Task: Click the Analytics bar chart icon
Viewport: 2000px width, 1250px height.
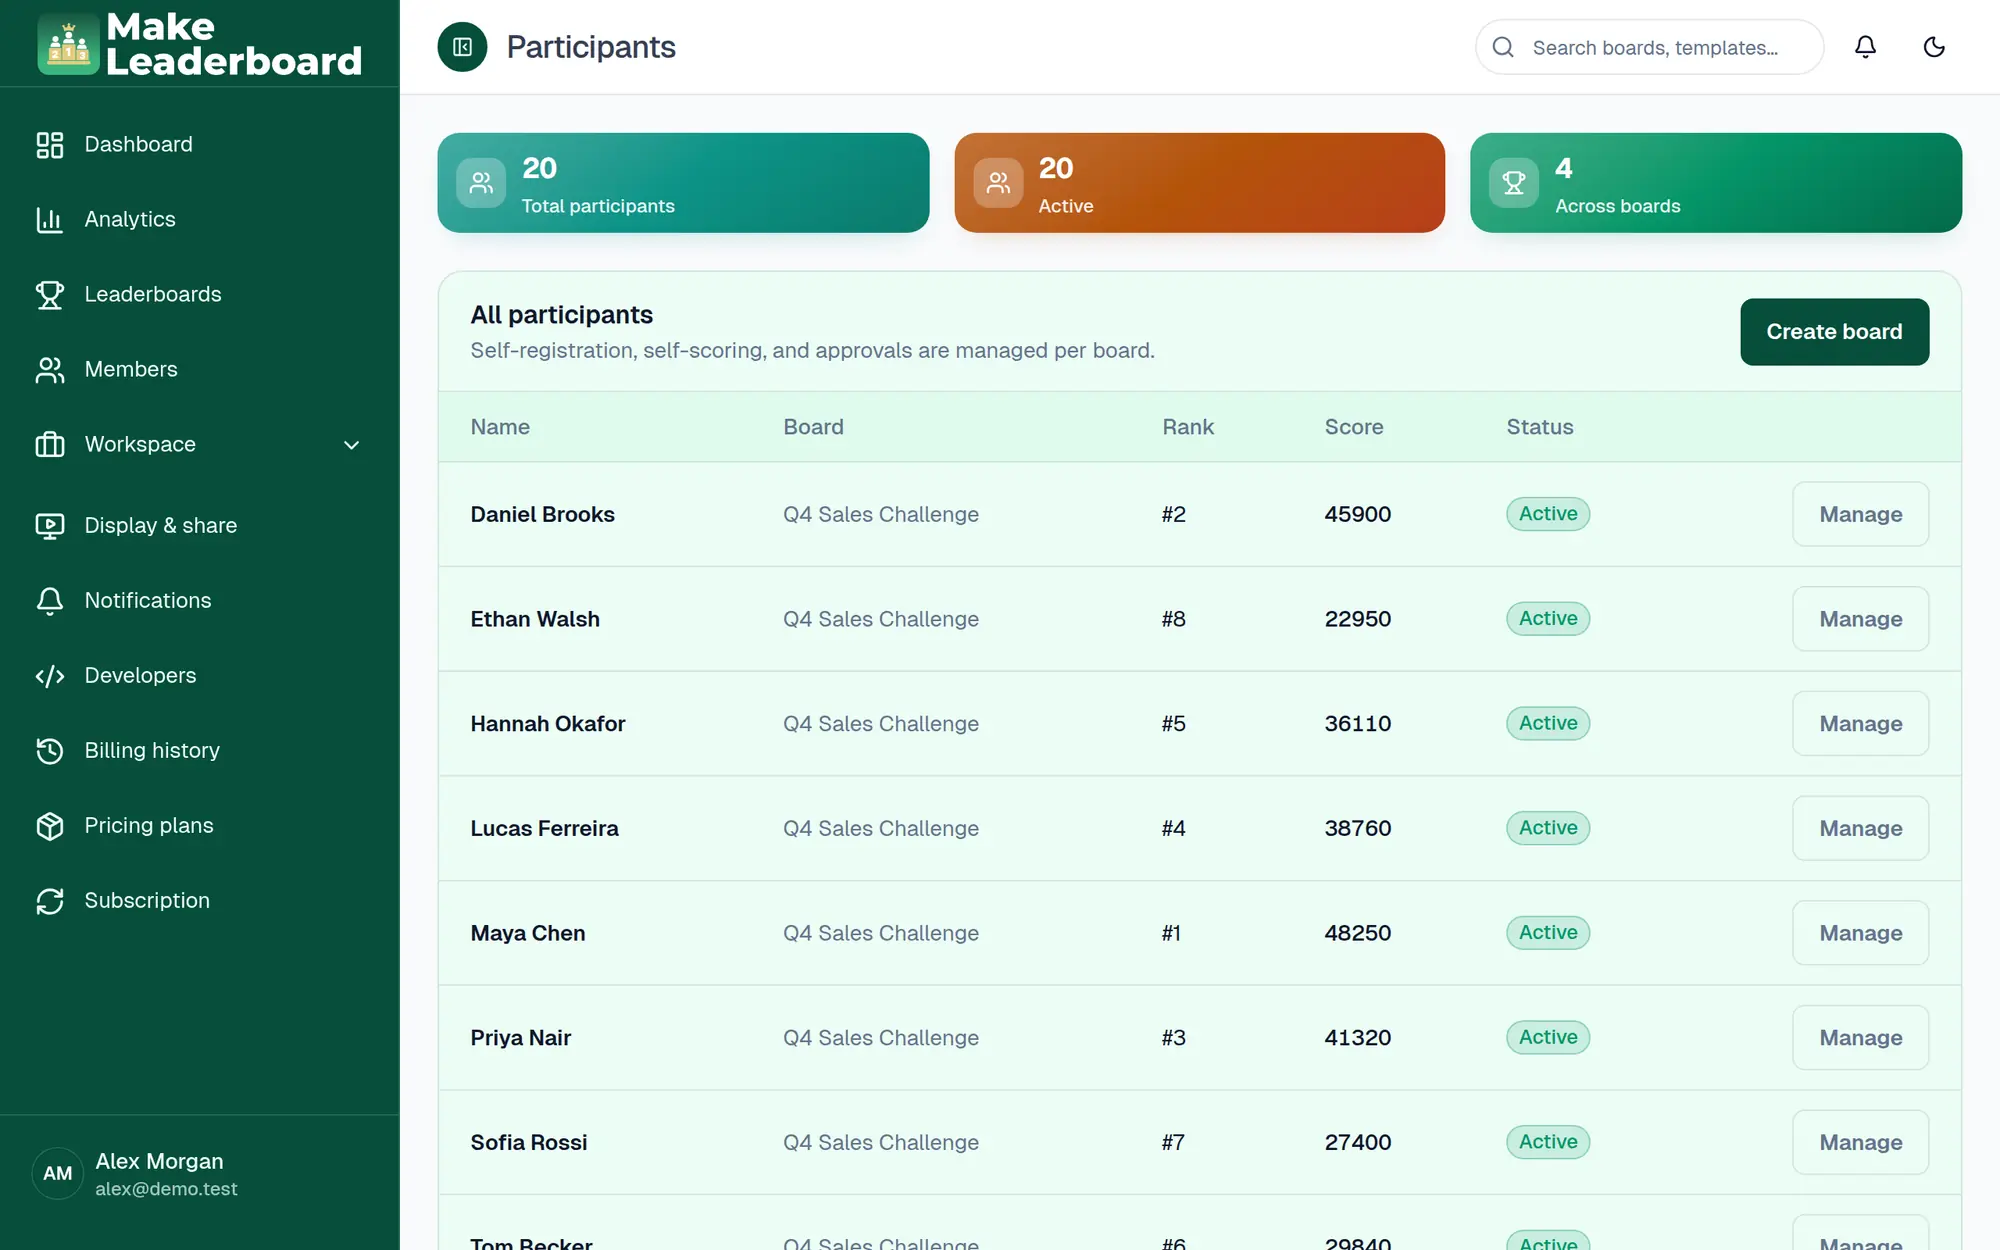Action: coord(49,220)
